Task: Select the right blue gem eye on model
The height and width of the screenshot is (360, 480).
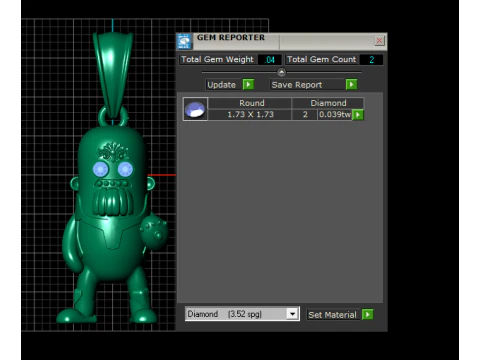Action: (125, 169)
